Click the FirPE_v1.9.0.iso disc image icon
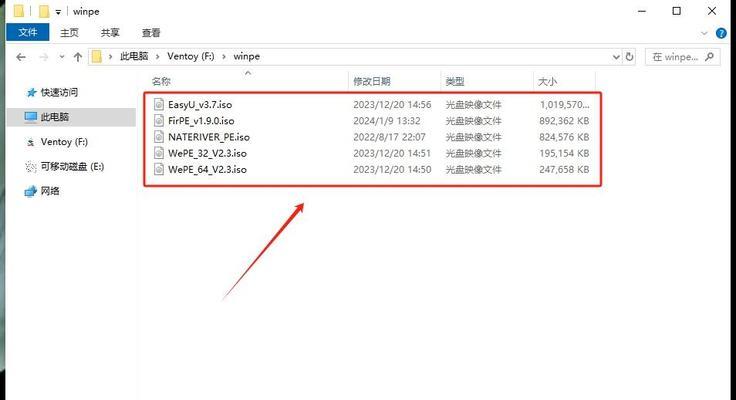 click(159, 121)
